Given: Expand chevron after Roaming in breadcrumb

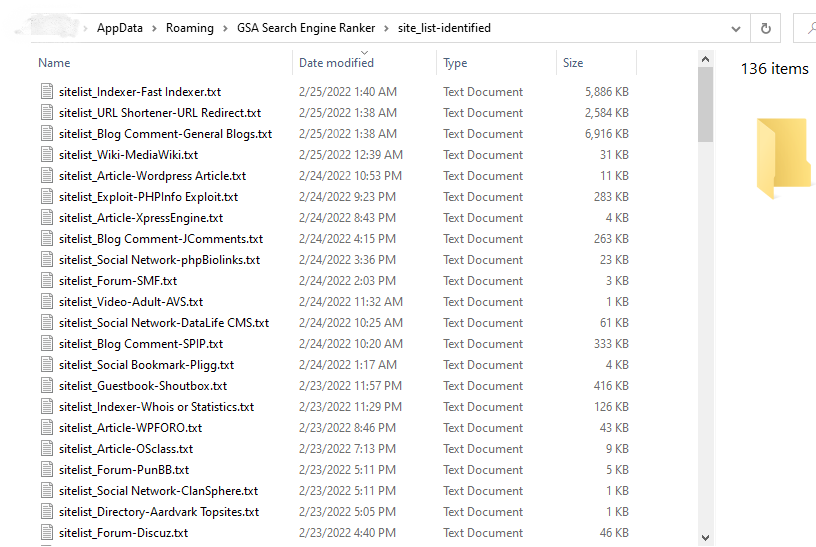Looking at the screenshot, I should pos(225,28).
